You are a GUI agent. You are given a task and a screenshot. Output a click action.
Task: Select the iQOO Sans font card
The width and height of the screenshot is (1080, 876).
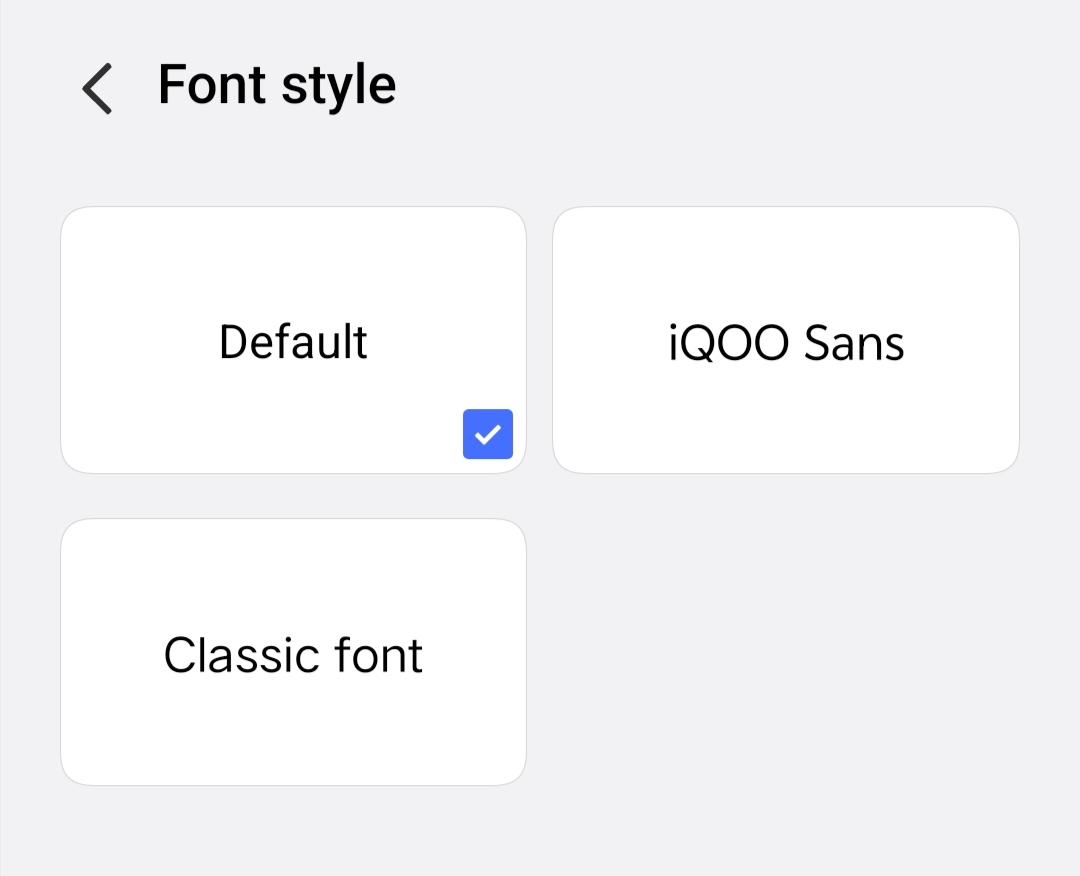[x=786, y=340]
